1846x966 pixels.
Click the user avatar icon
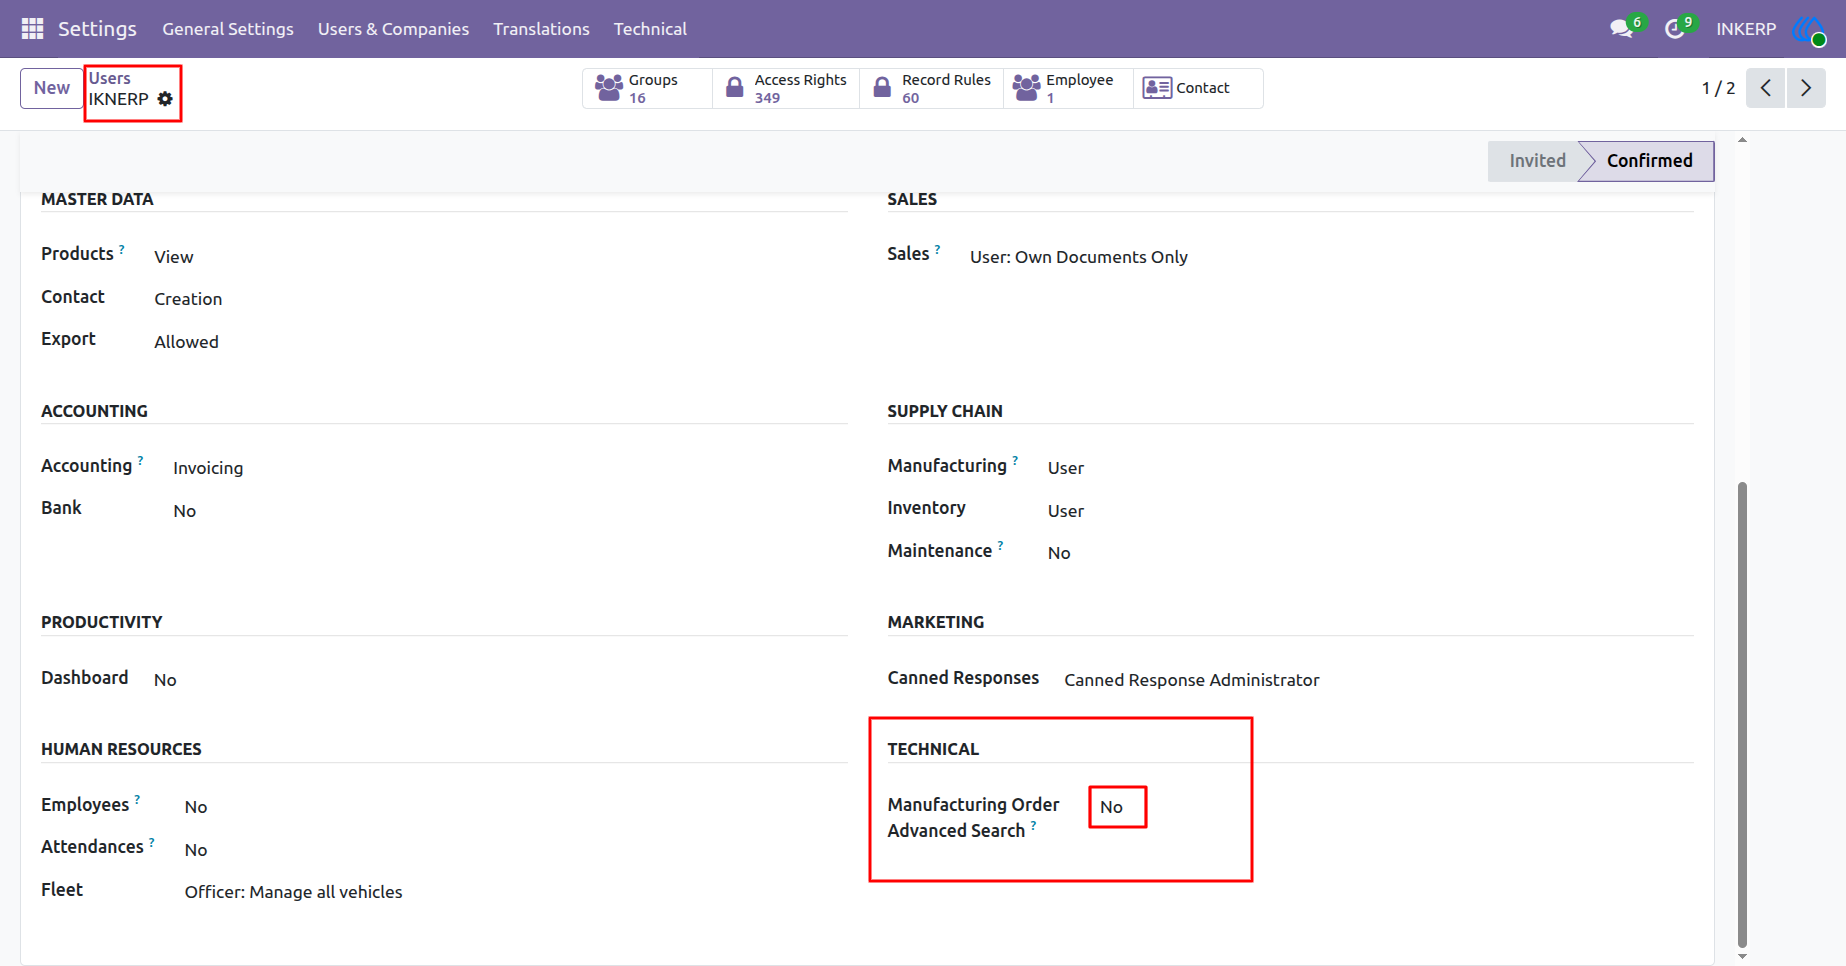1809,30
